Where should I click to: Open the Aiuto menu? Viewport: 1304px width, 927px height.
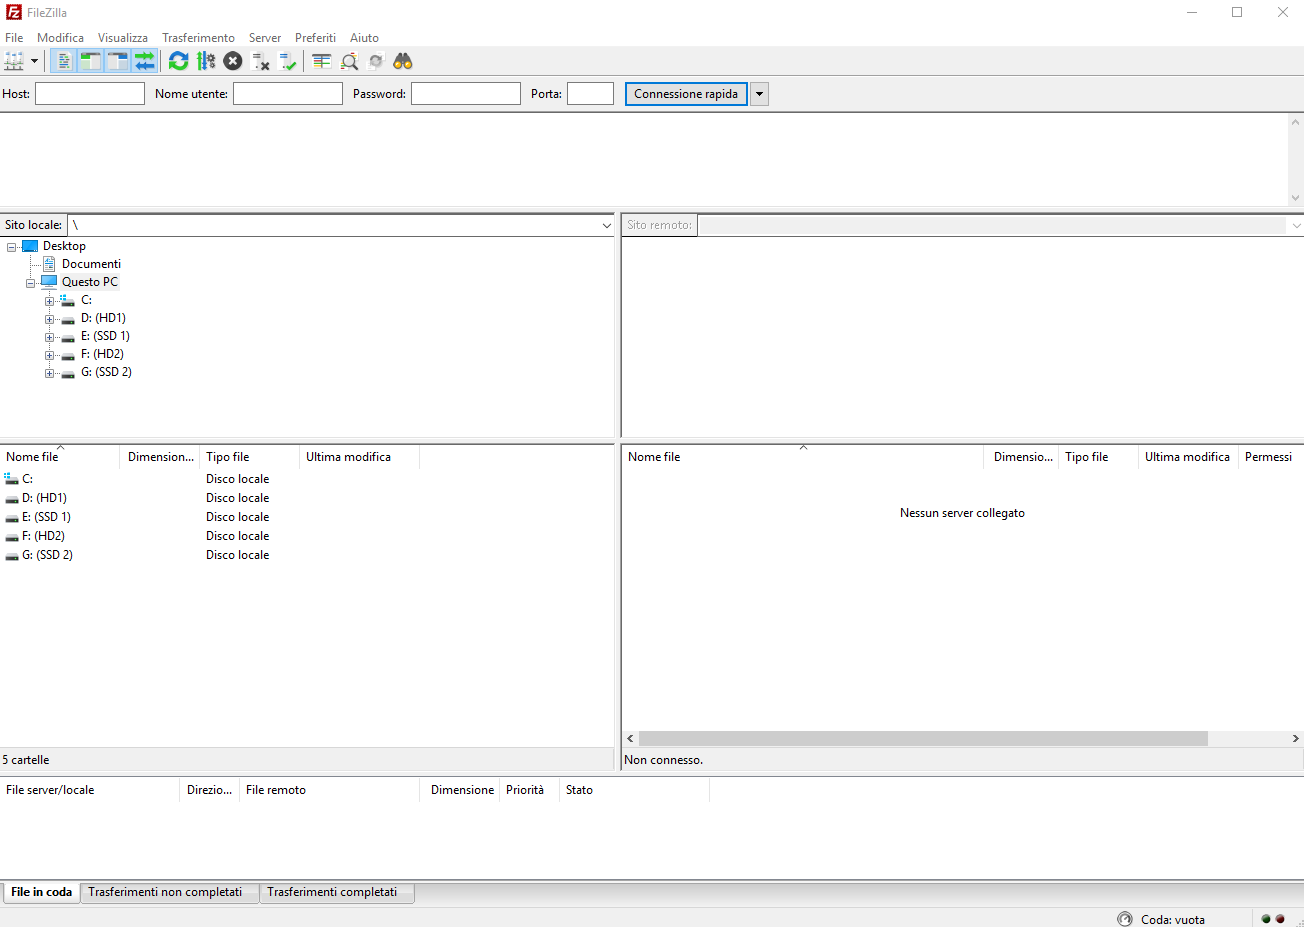[x=364, y=38]
